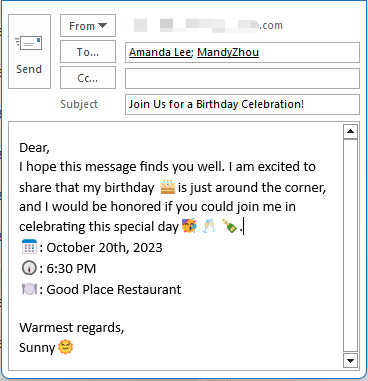This screenshot has height=381, width=368.
Task: Click the Subject text field
Action: 242,104
